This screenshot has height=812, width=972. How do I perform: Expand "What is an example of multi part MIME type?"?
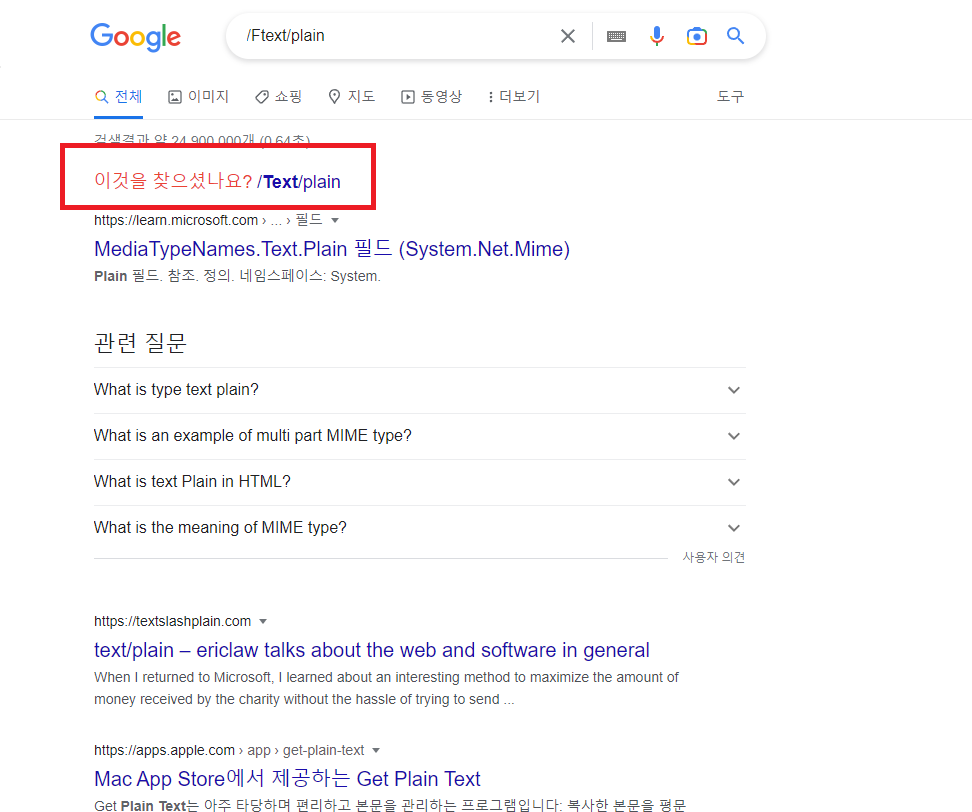point(420,436)
